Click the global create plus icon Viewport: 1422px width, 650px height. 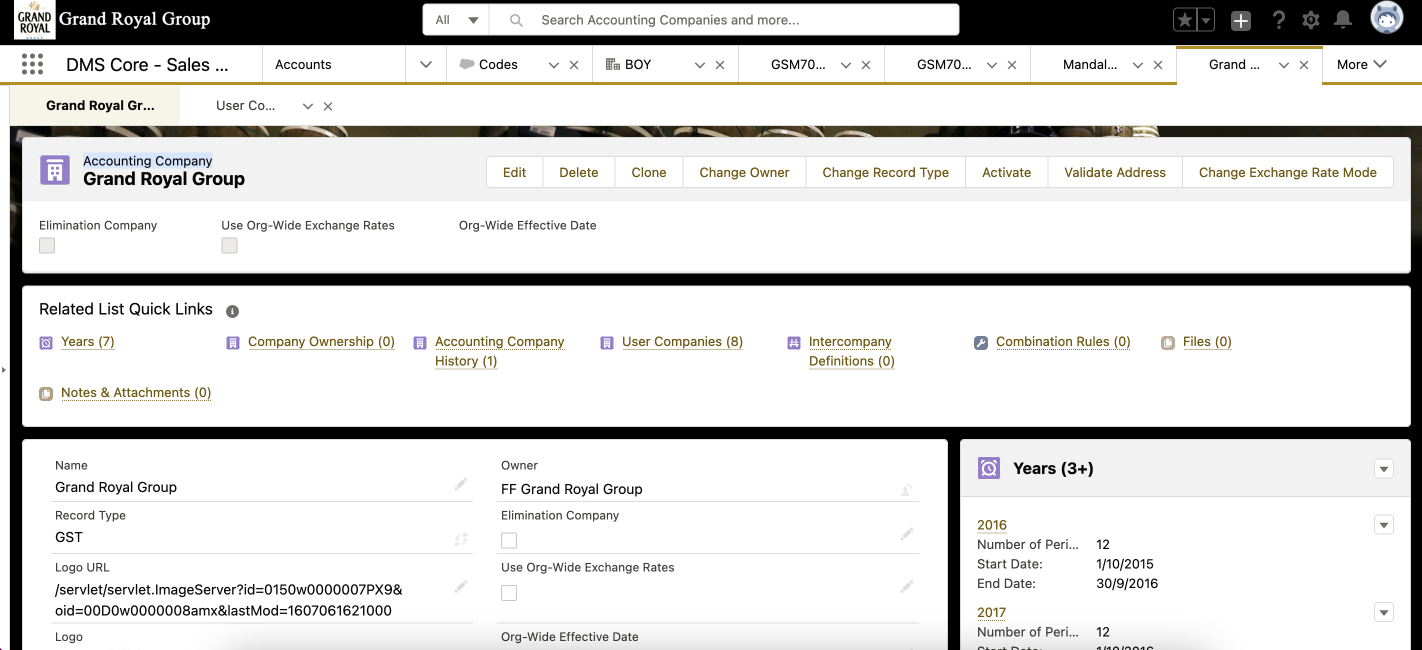1241,20
